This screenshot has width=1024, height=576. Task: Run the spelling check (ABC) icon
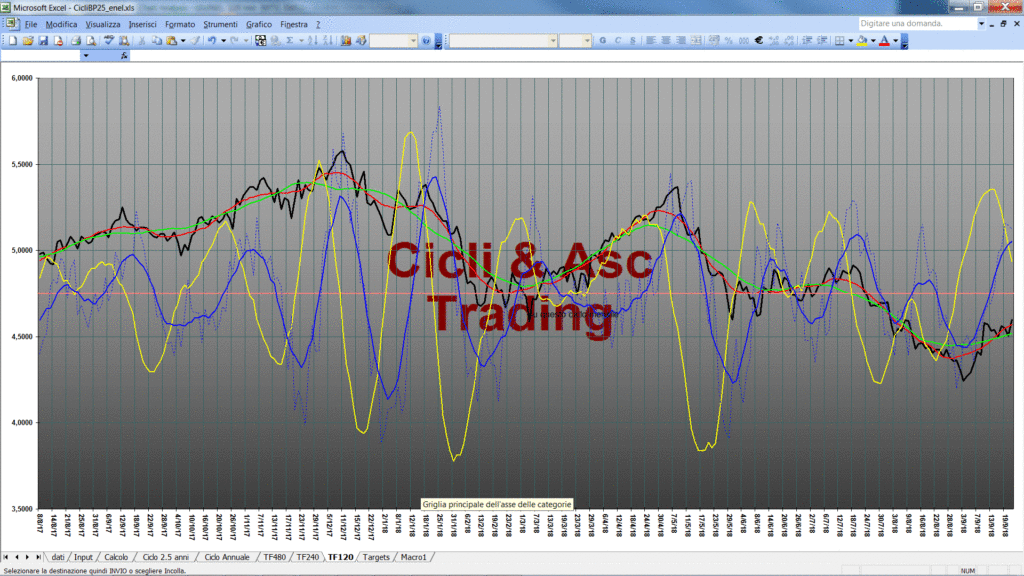point(109,40)
